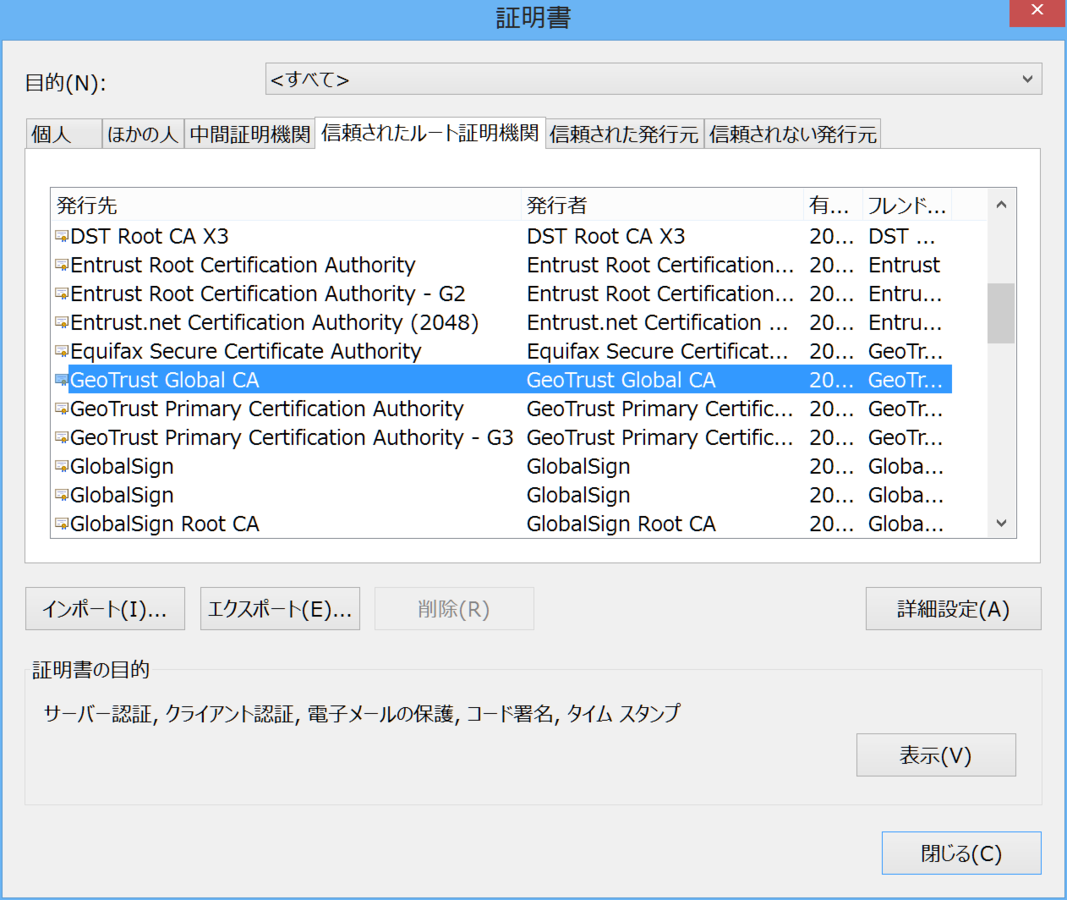Screen dimensions: 1067x900
Task: Click the 表示(V) button
Action: (x=936, y=755)
